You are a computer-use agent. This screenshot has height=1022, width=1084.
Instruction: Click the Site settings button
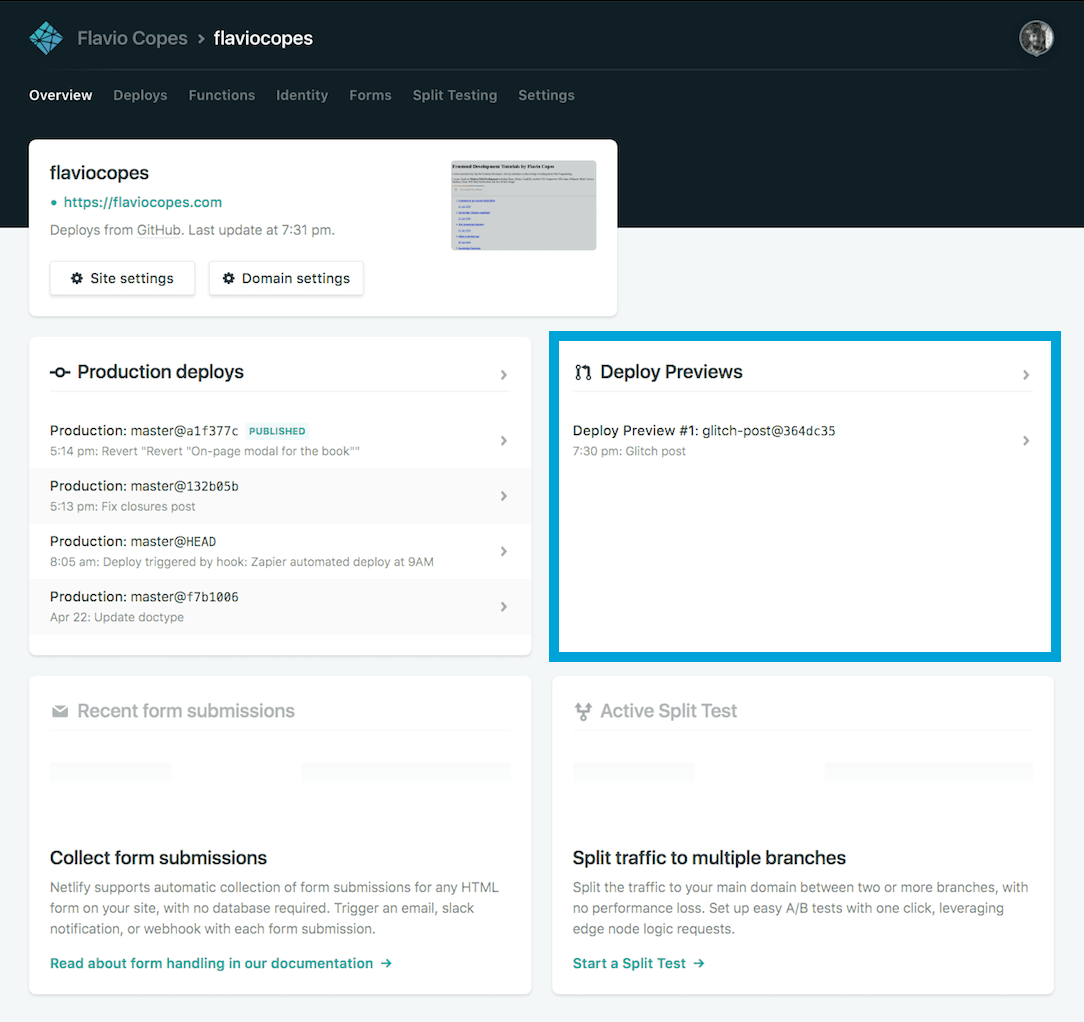point(122,278)
